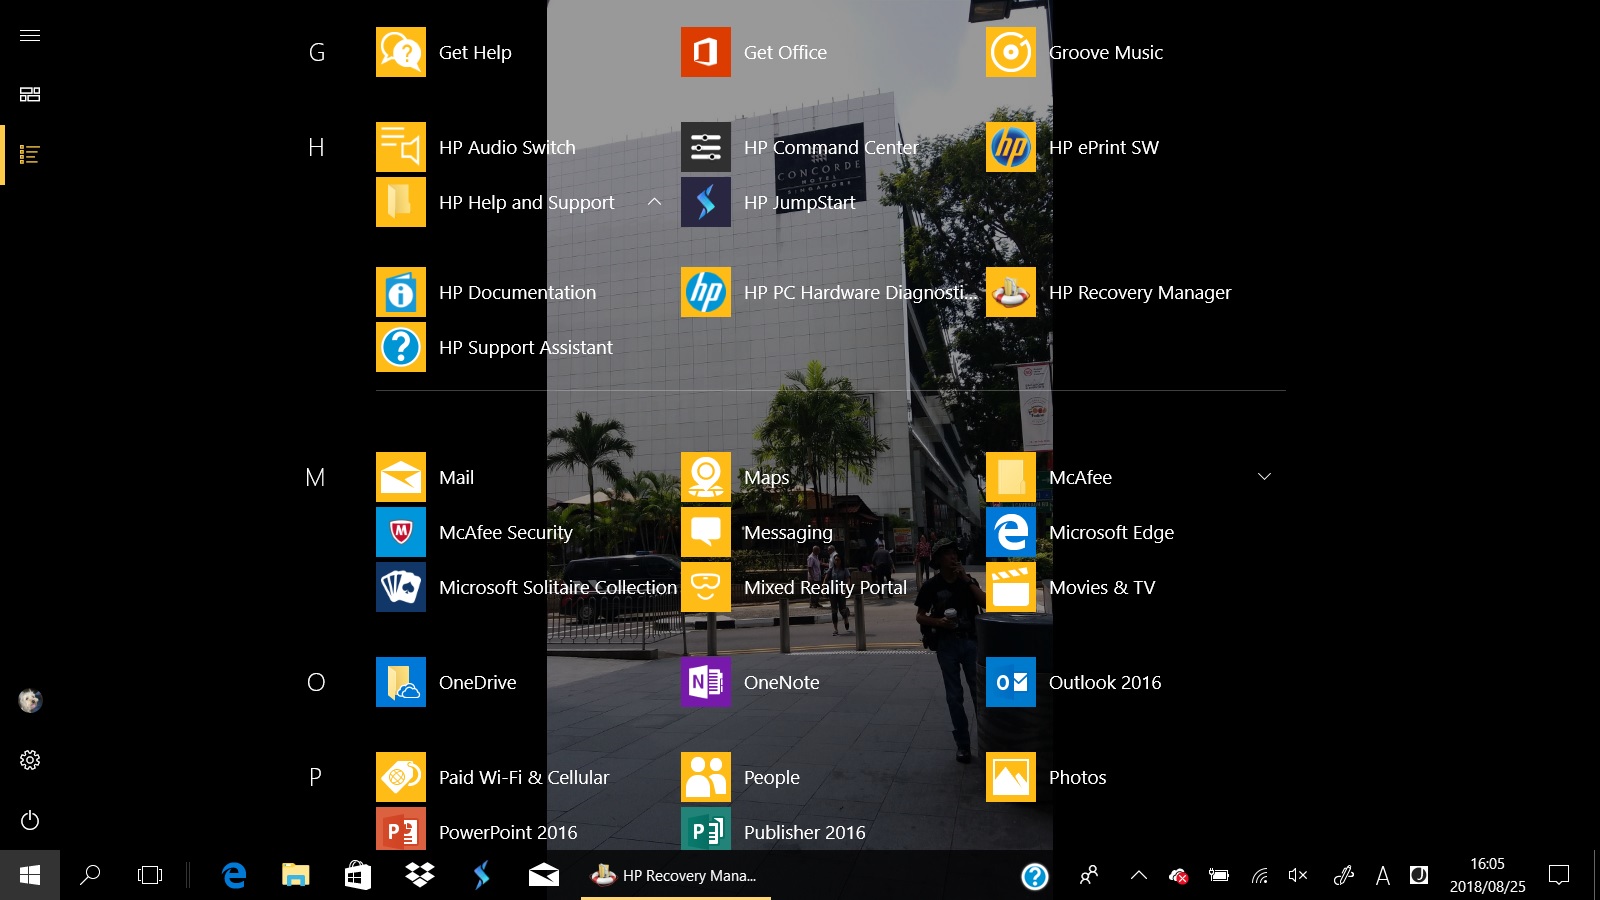Open the Mail app icon
Image resolution: width=1600 pixels, height=900 pixels.
click(x=401, y=477)
